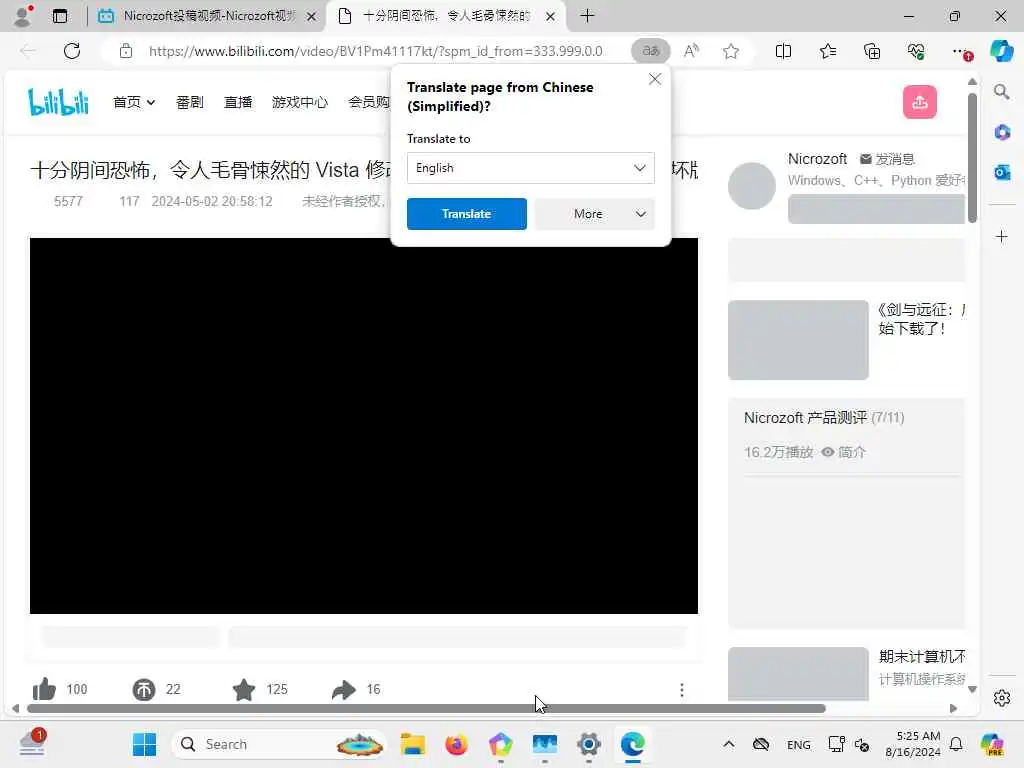1024x768 pixels.
Task: Click the pink upload button
Action: 920,102
